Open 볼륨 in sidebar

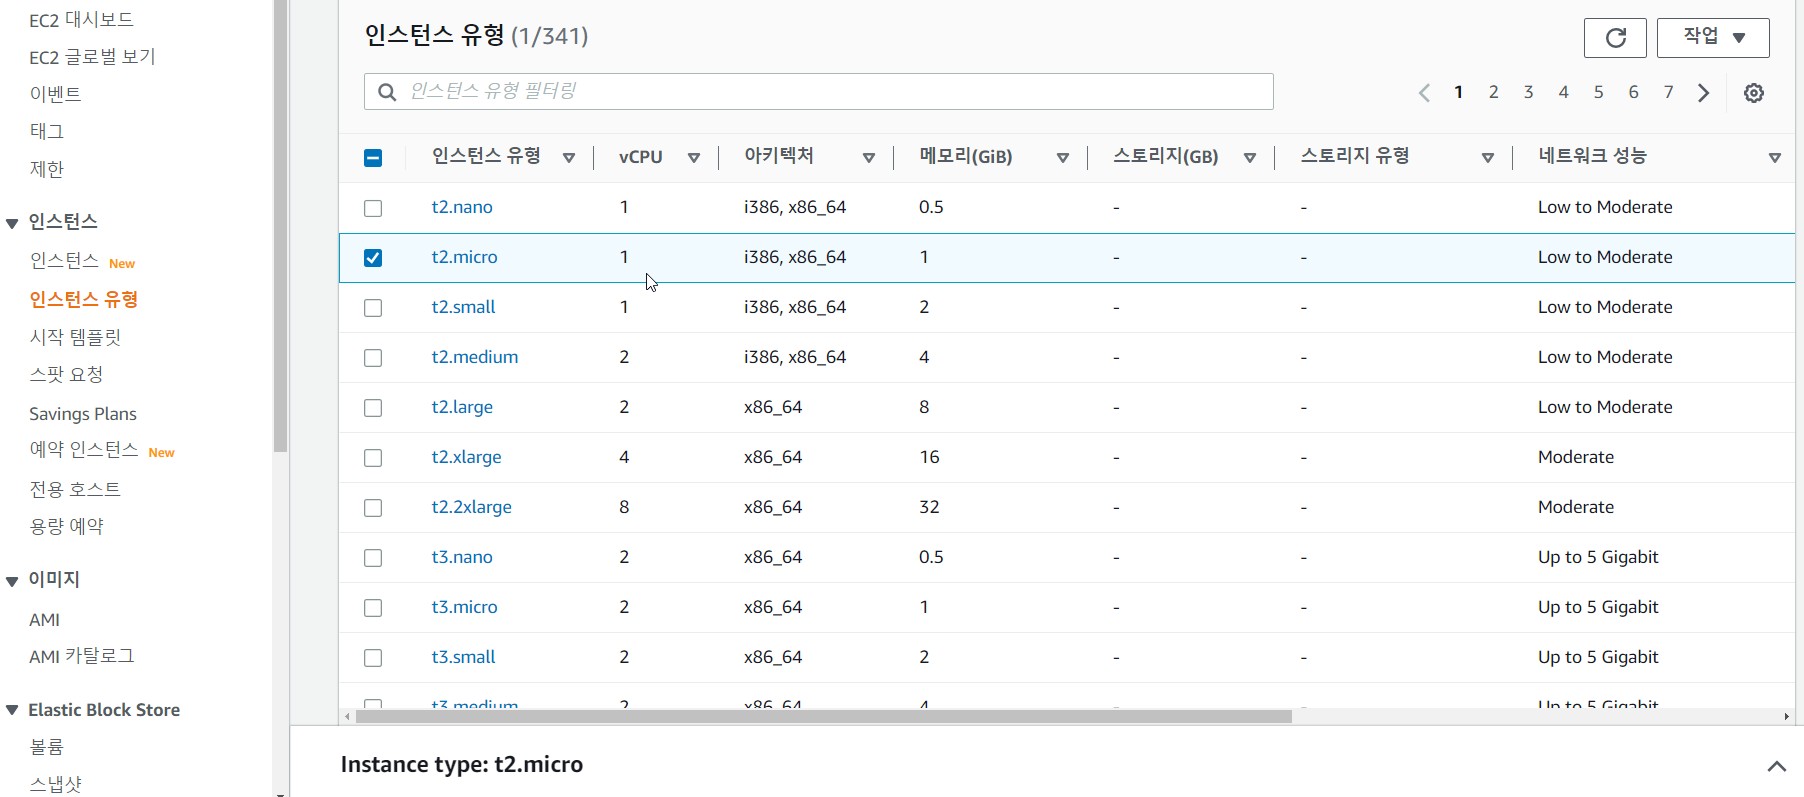[46, 747]
